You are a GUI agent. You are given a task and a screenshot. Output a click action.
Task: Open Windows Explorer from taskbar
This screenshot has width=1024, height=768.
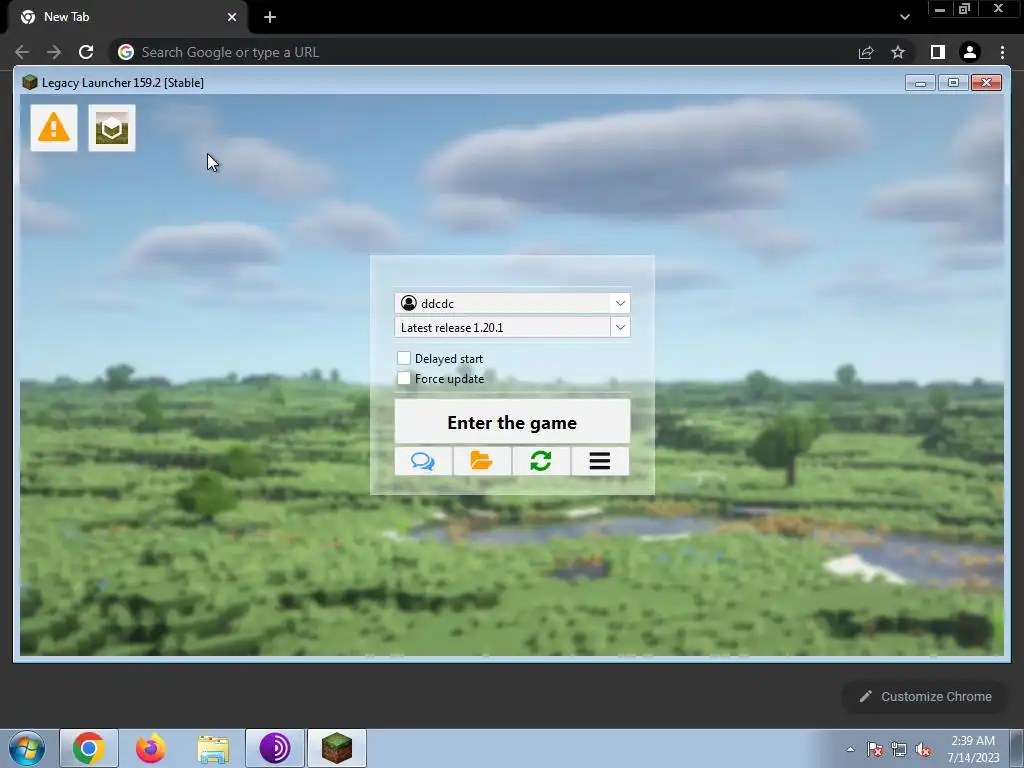pos(213,748)
